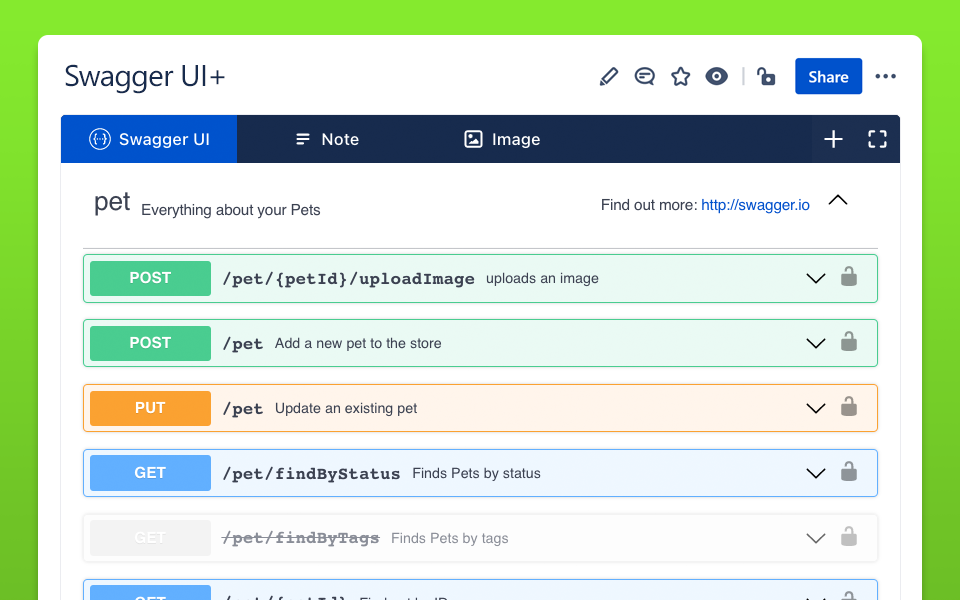Viewport: 960px width, 600px height.
Task: Click the lock on the PUT /pet endpoint
Action: click(848, 407)
